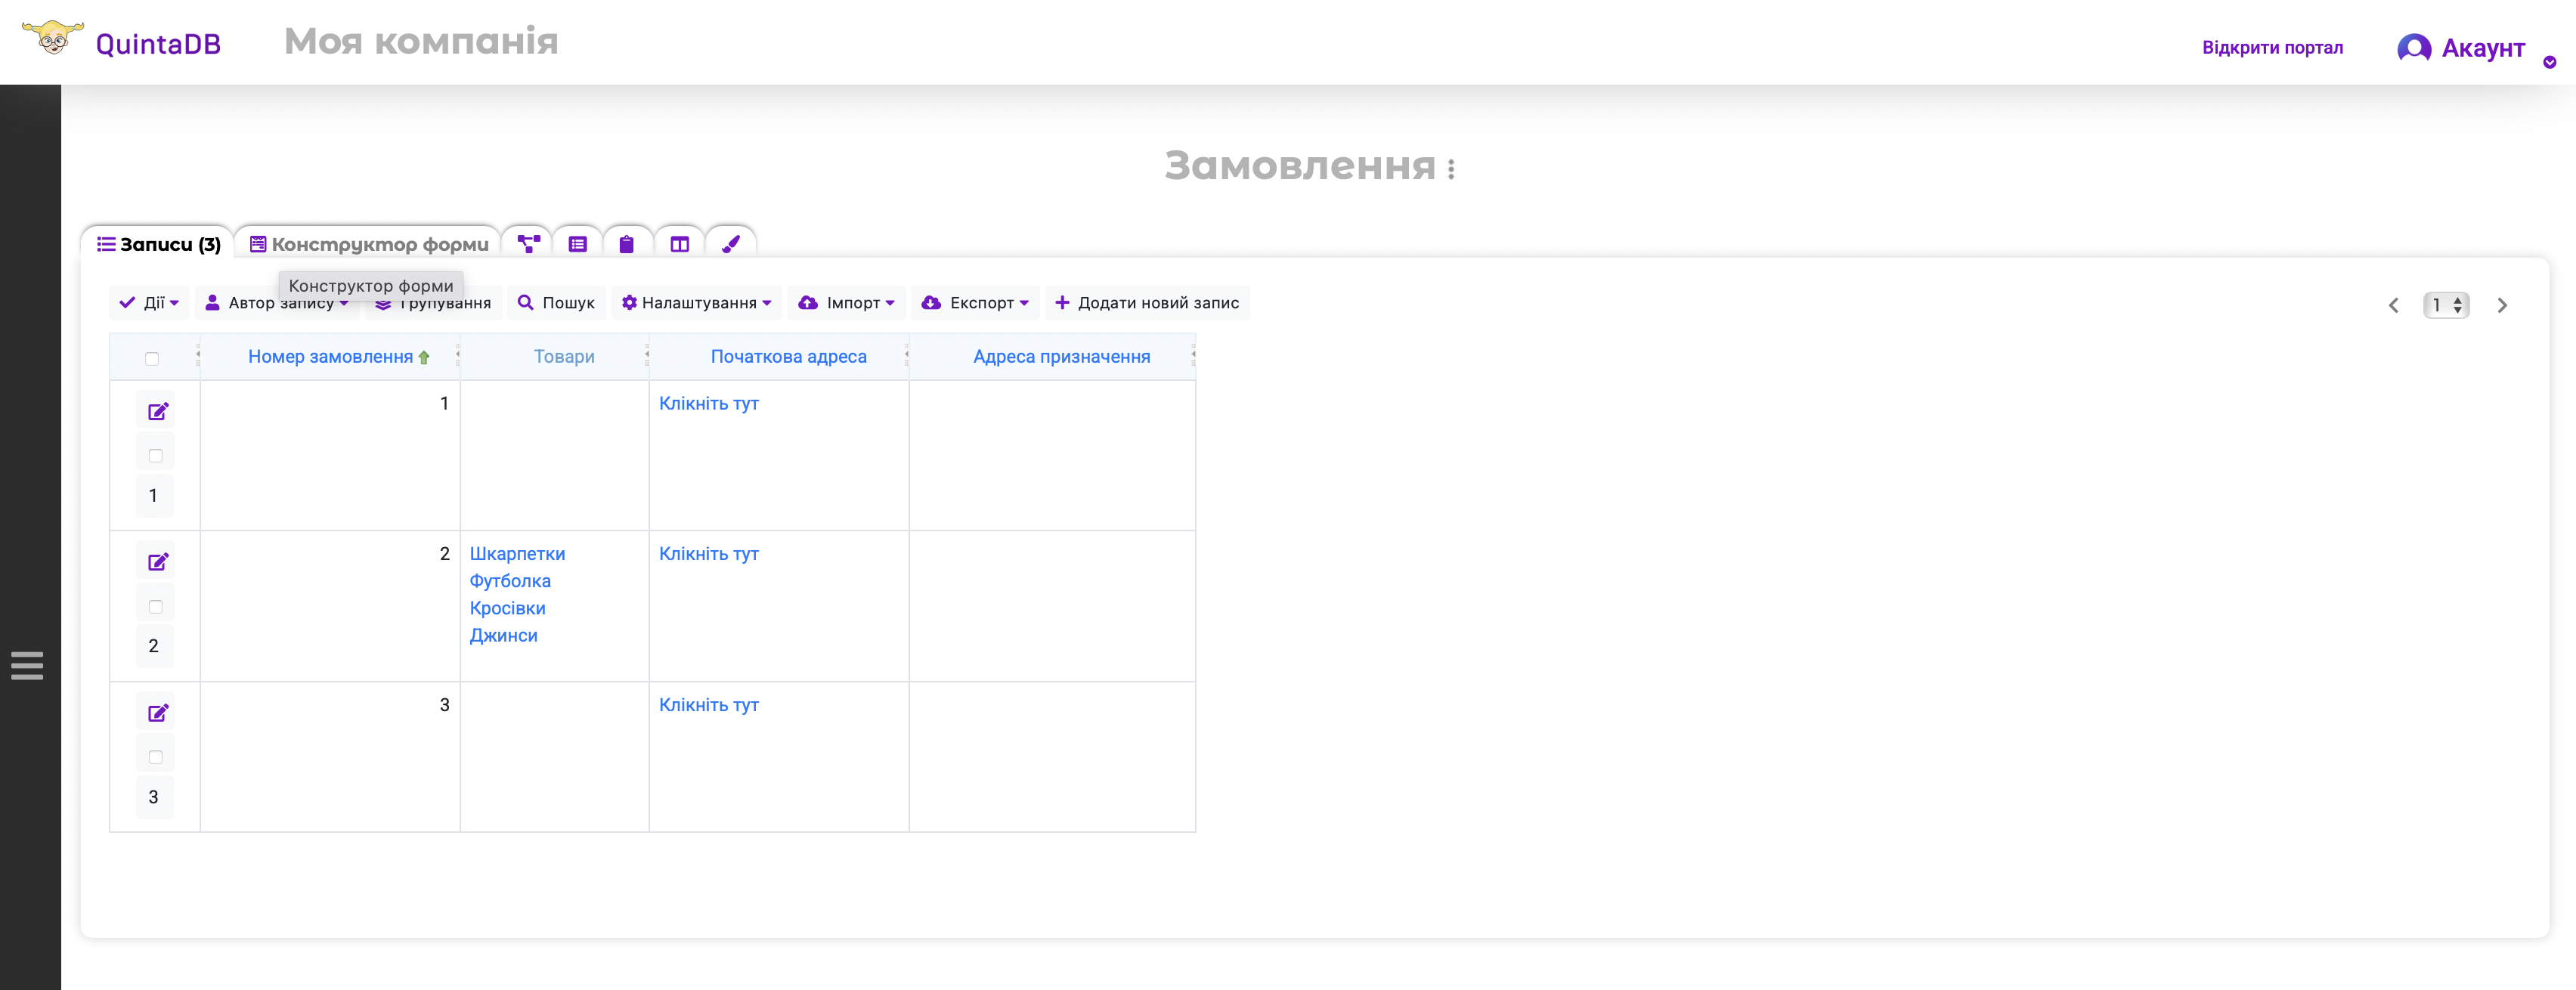This screenshot has width=2576, height=990.
Task: Click record number 1 badge
Action: click(x=153, y=495)
